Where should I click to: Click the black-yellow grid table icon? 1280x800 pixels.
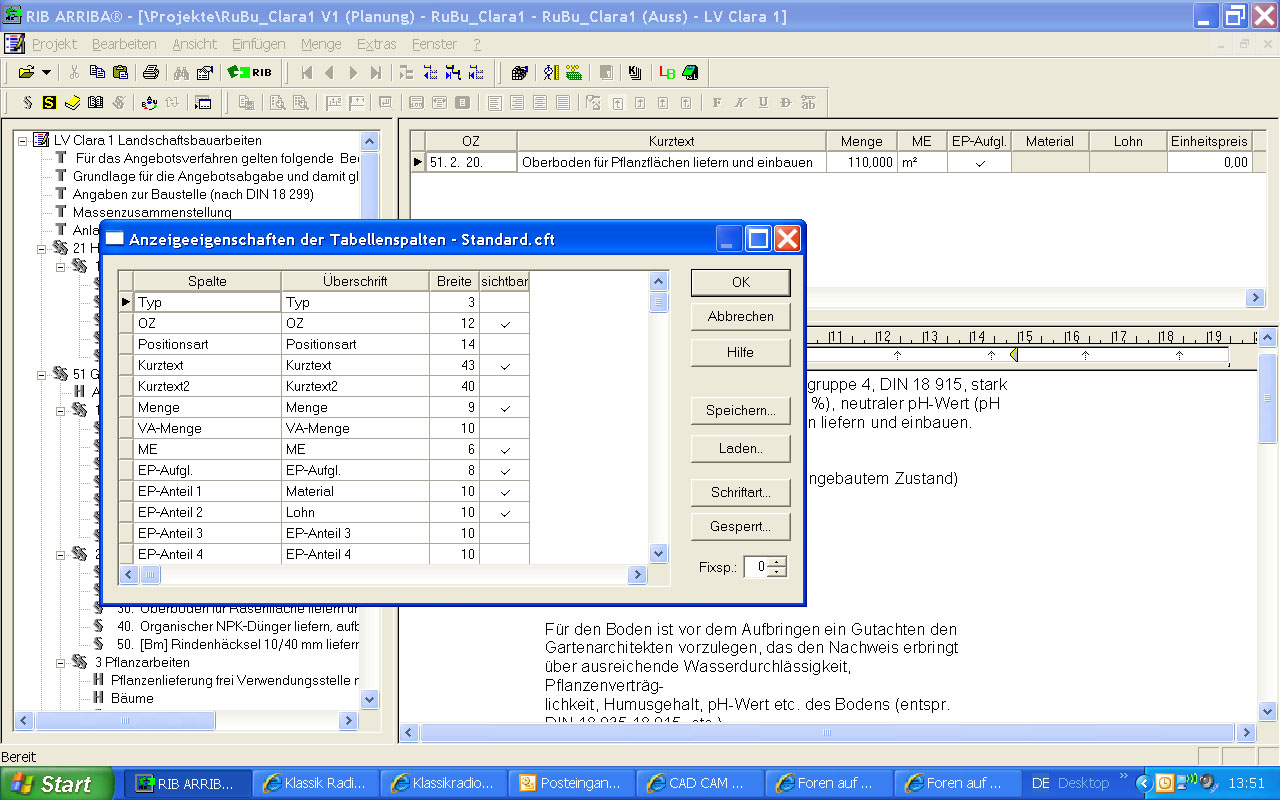pos(519,72)
